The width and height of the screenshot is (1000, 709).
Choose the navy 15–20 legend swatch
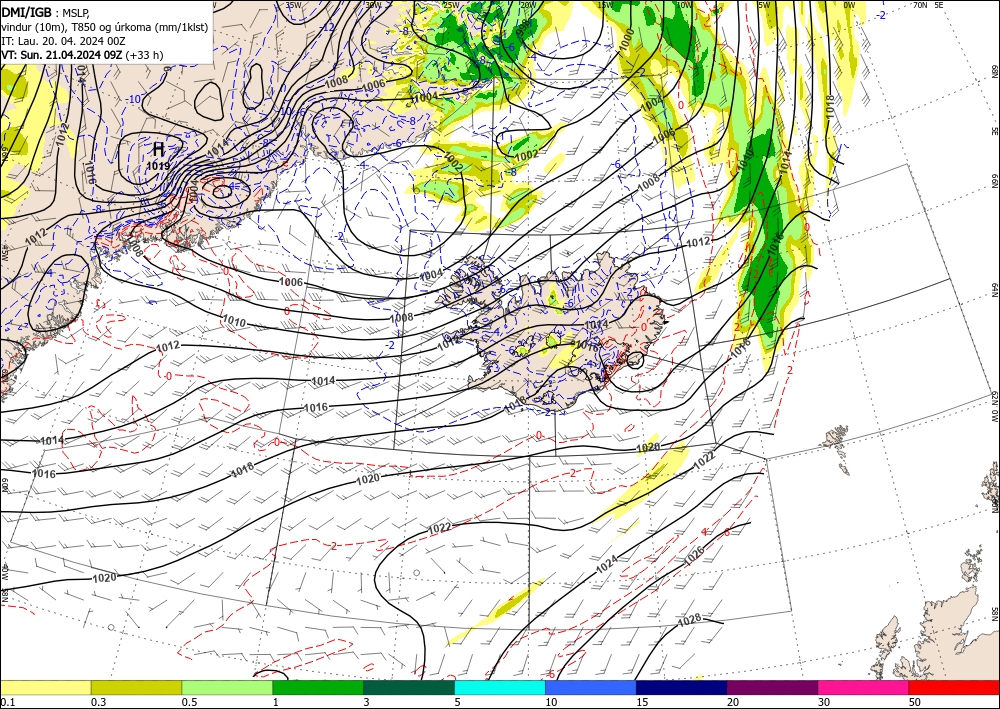click(682, 687)
